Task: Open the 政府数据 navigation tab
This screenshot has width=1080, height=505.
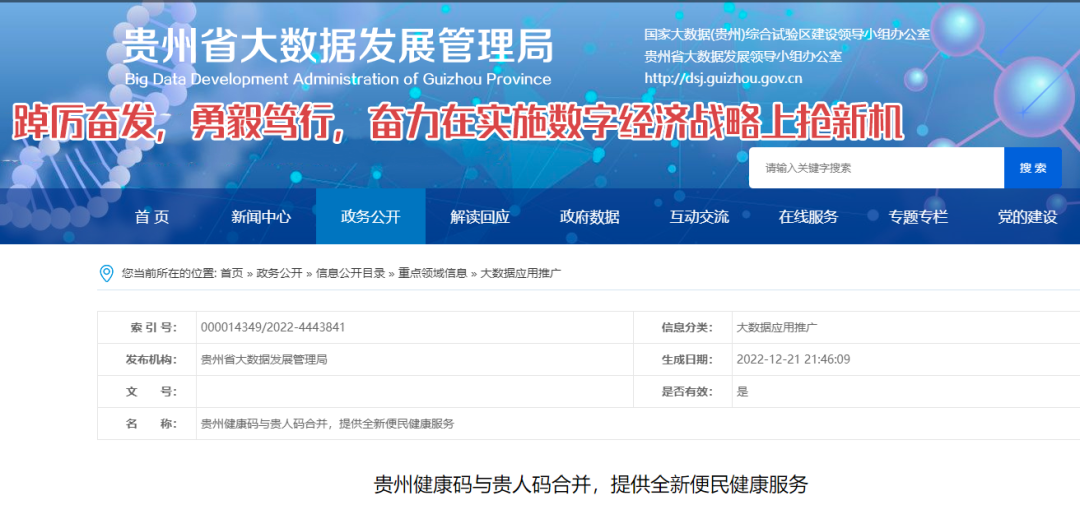Action: click(x=590, y=217)
